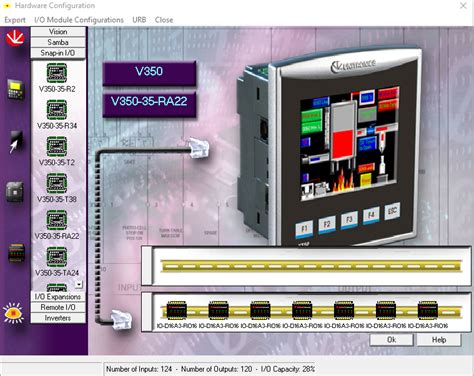Select the Vision category tab

[58, 32]
